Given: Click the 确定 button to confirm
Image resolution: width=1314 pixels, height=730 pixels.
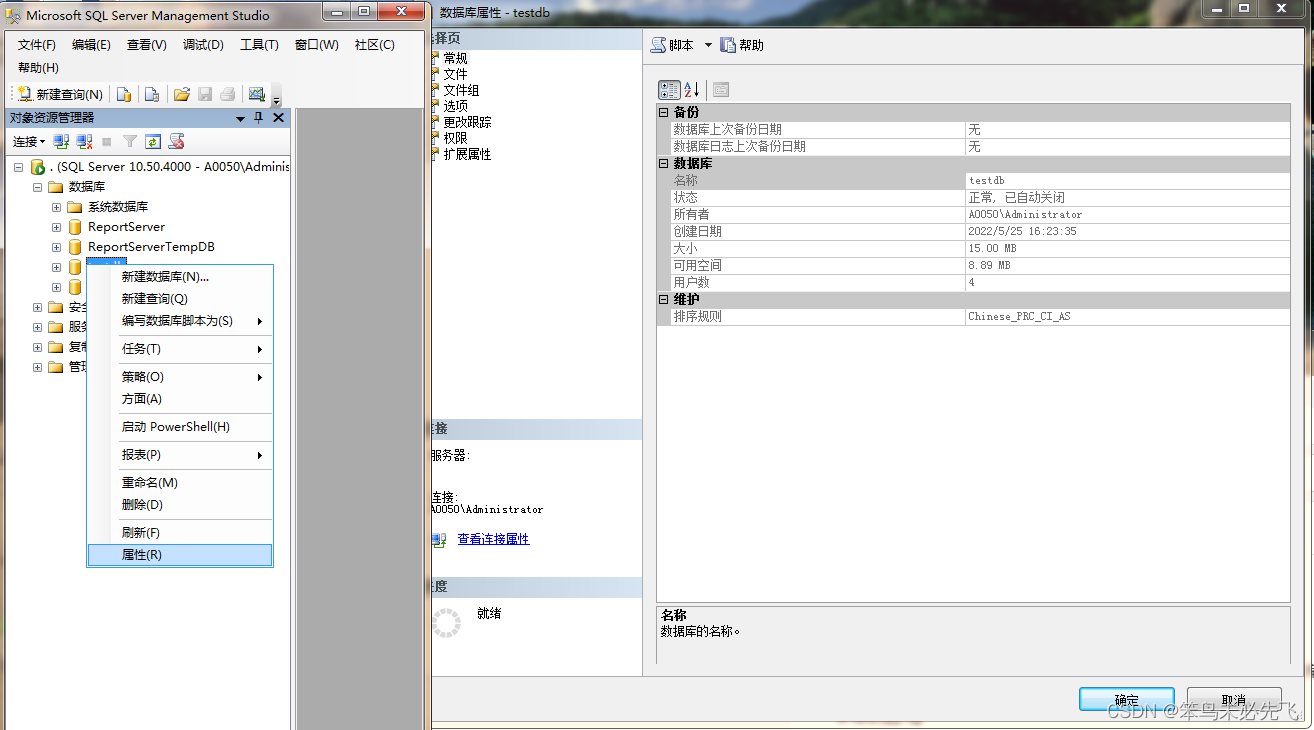Looking at the screenshot, I should [x=1126, y=699].
